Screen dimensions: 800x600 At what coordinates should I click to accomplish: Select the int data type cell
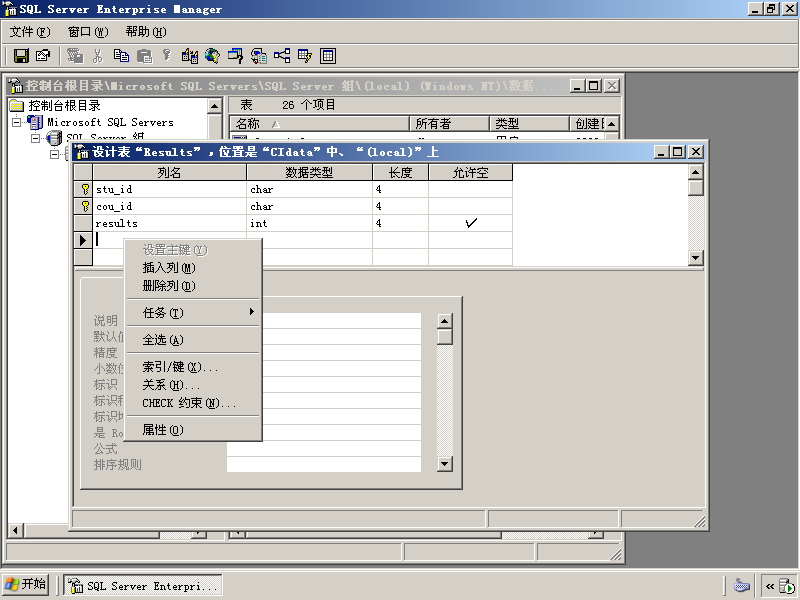309,223
